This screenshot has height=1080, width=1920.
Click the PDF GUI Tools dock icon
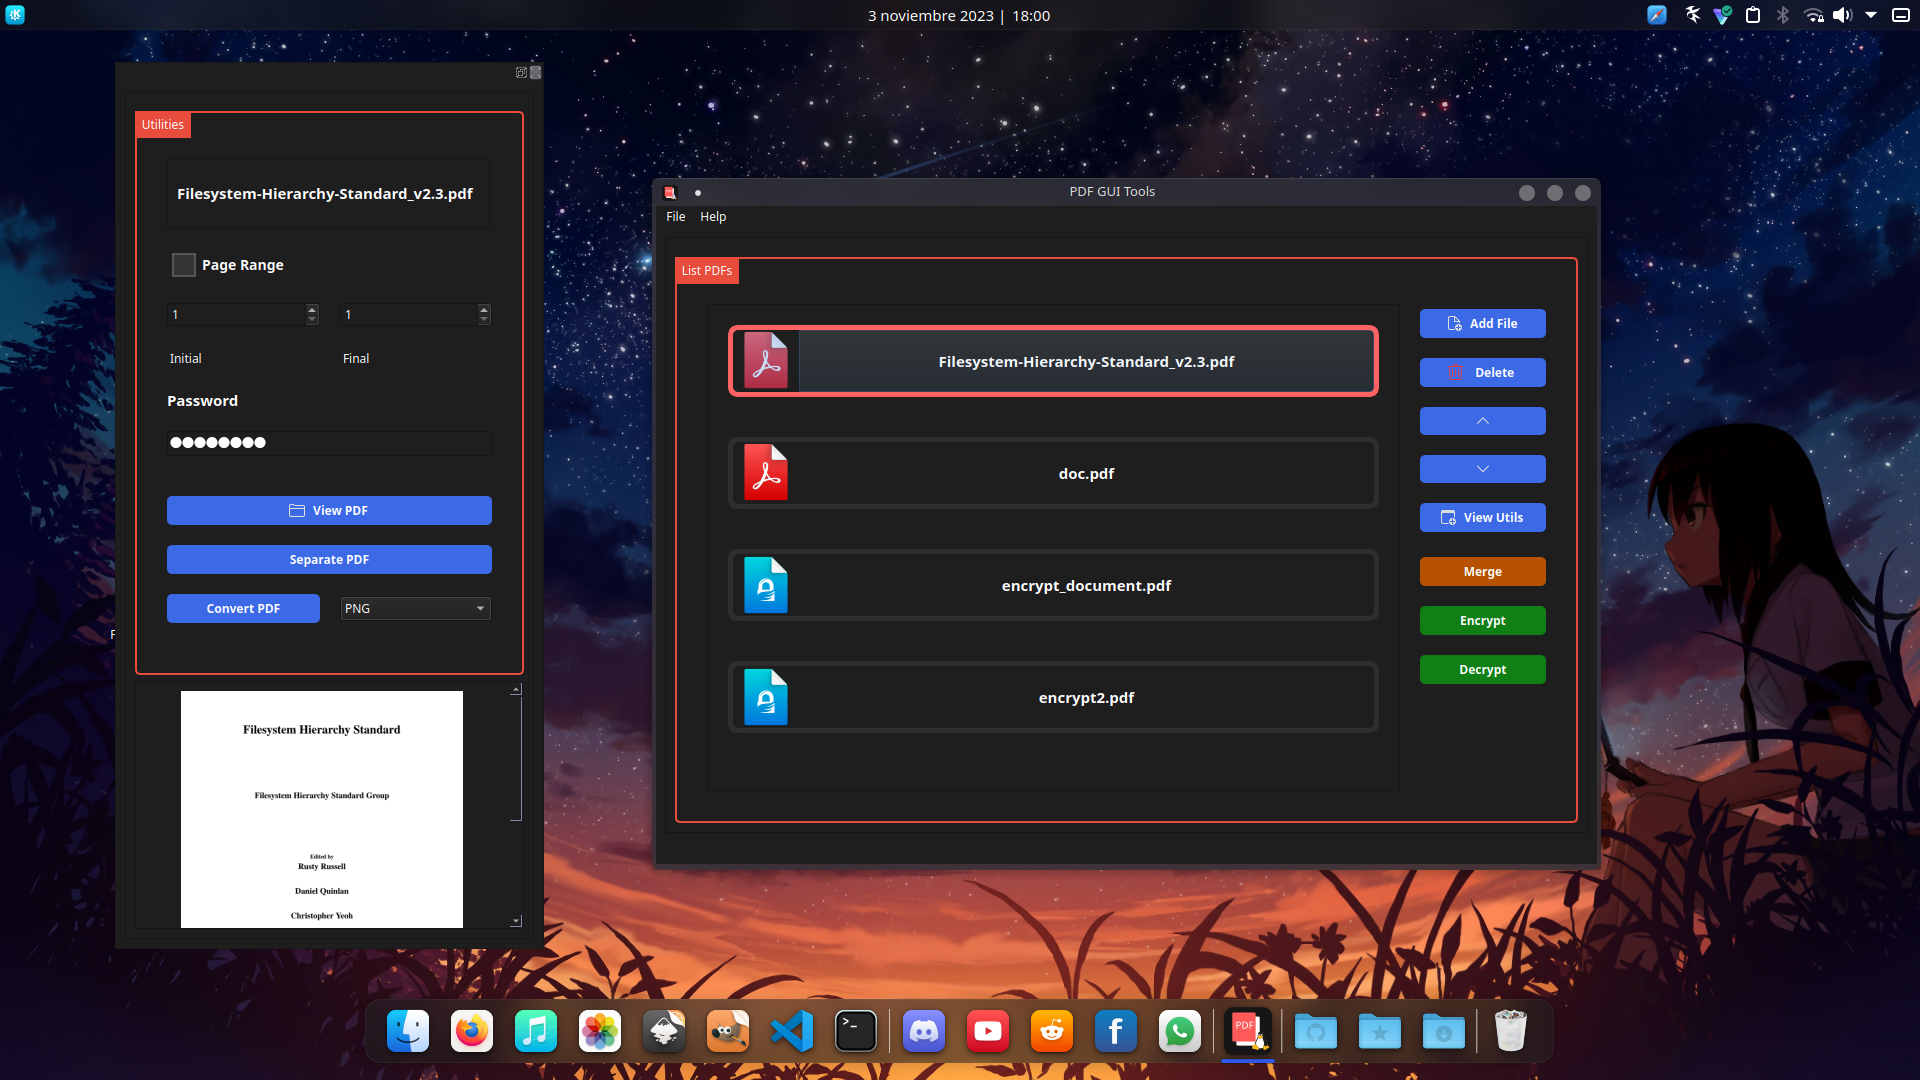coord(1248,1031)
